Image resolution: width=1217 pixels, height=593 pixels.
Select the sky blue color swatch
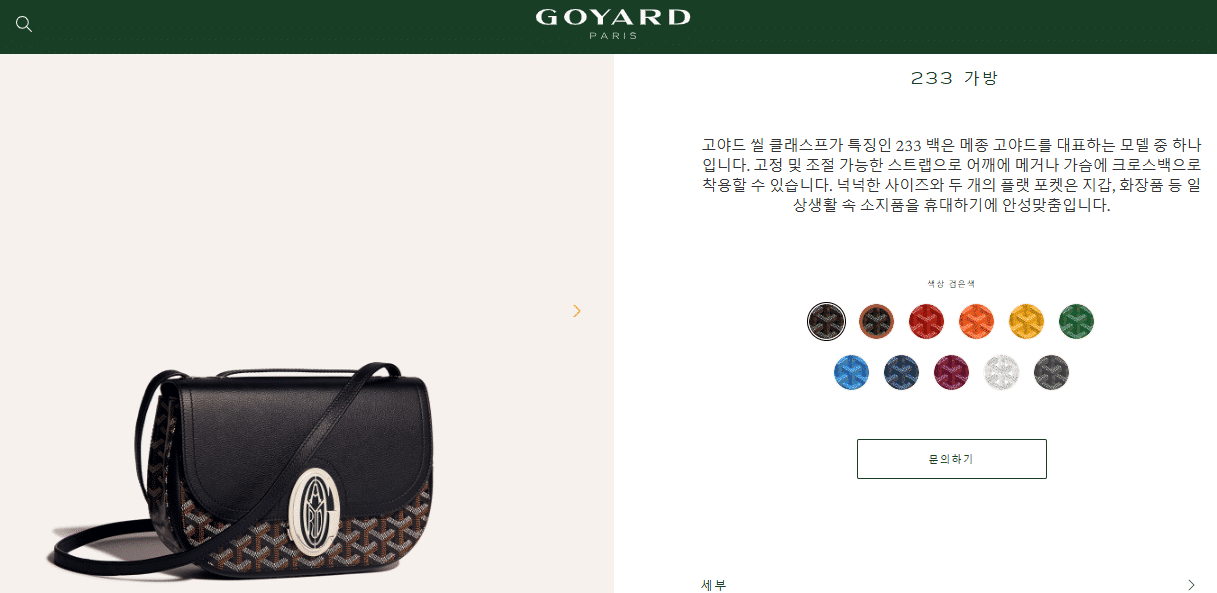point(852,372)
